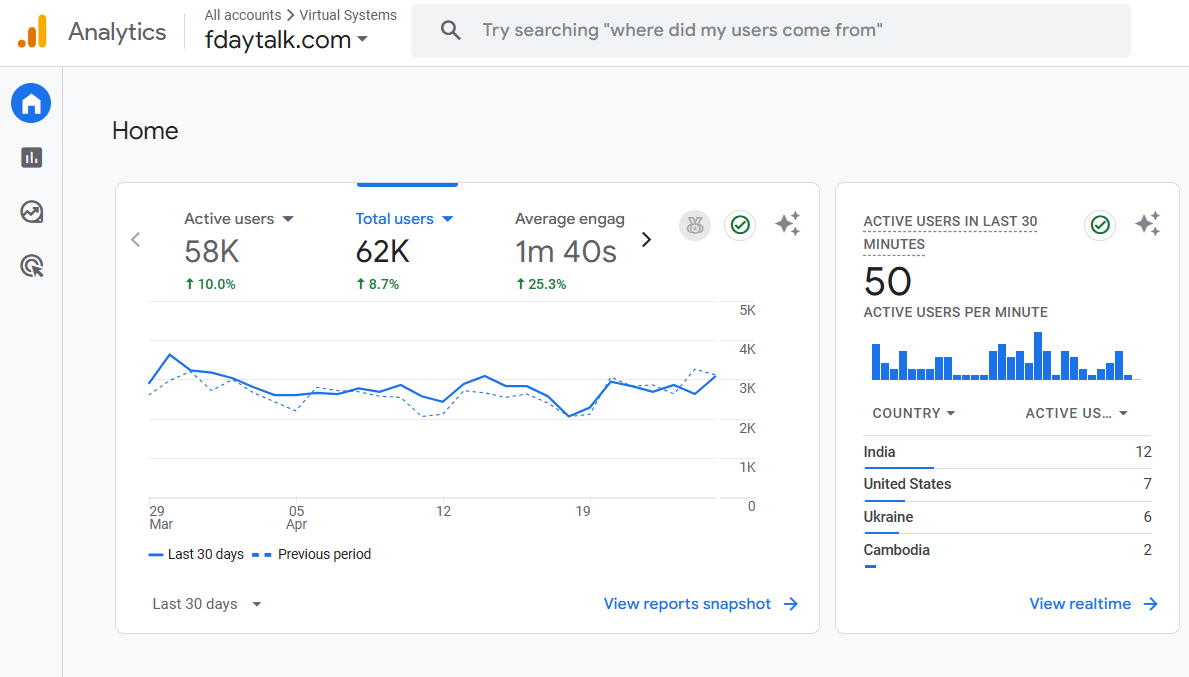Click the View reports snapshot link
The width and height of the screenshot is (1189, 677).
tap(700, 604)
